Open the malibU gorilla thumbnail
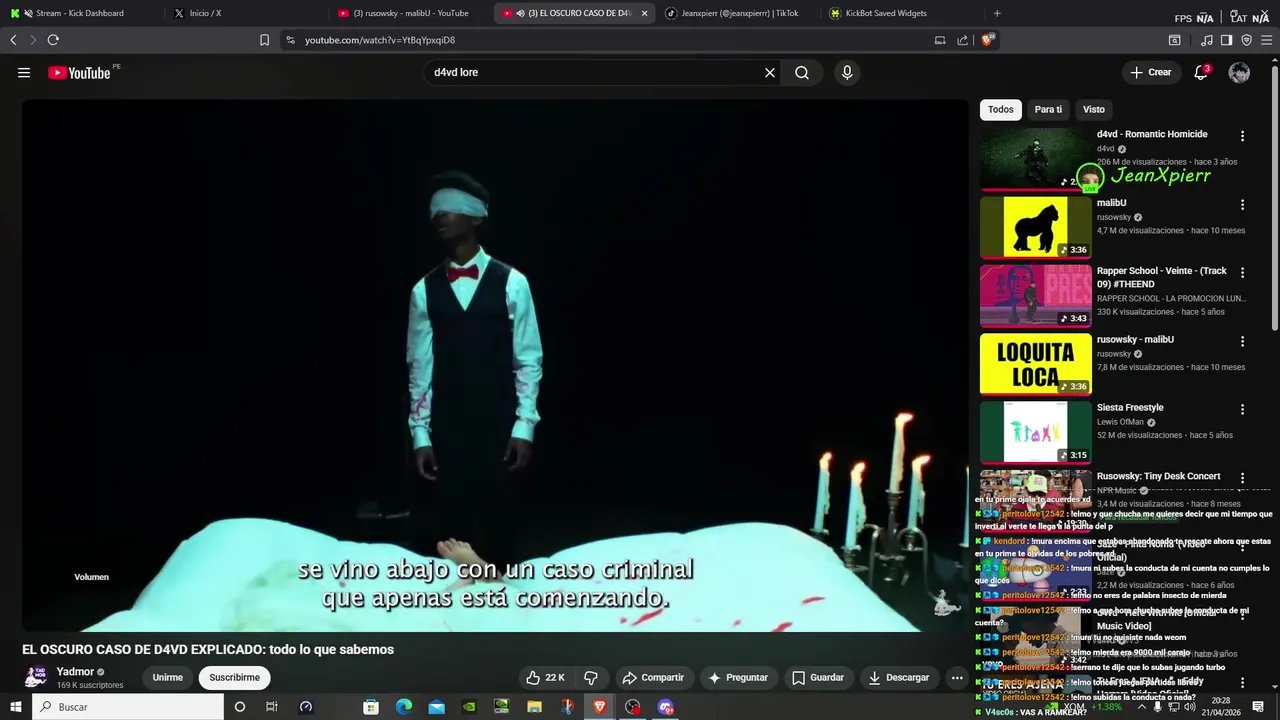This screenshot has width=1280, height=720. point(1035,227)
